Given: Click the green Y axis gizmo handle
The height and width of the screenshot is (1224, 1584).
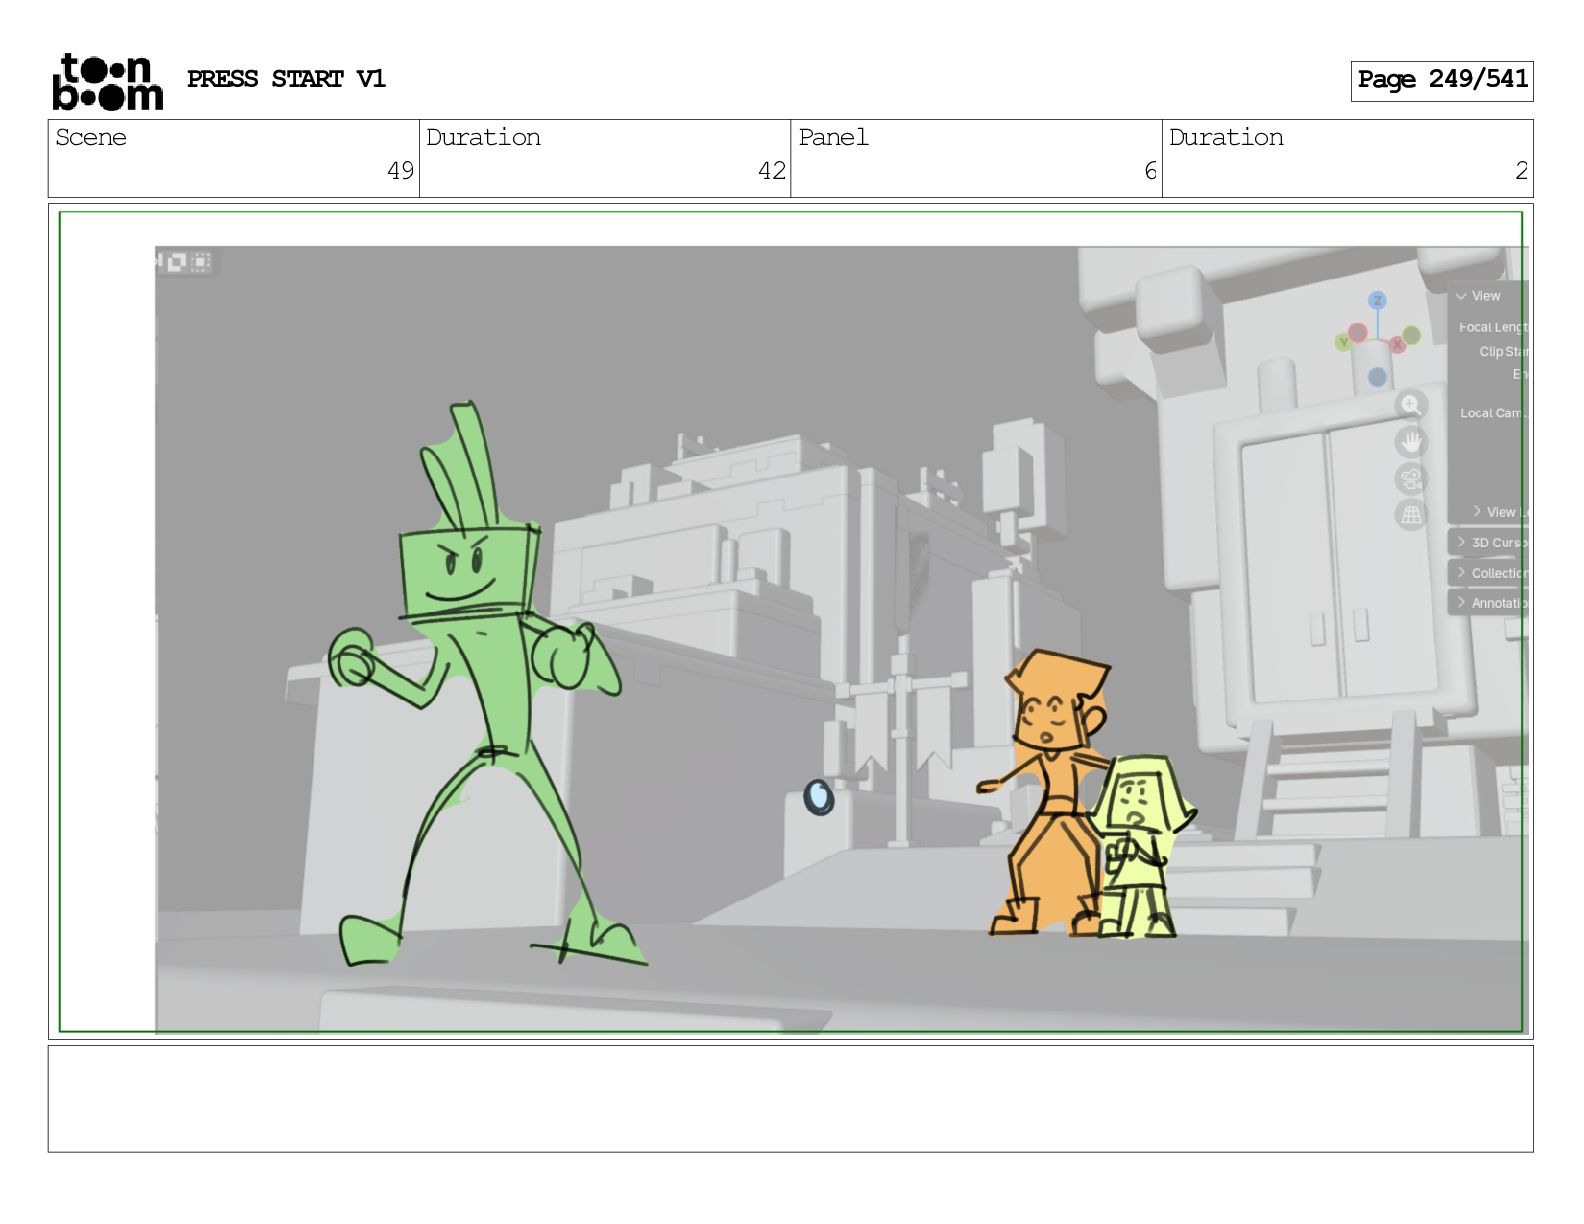Looking at the screenshot, I should [1344, 342].
